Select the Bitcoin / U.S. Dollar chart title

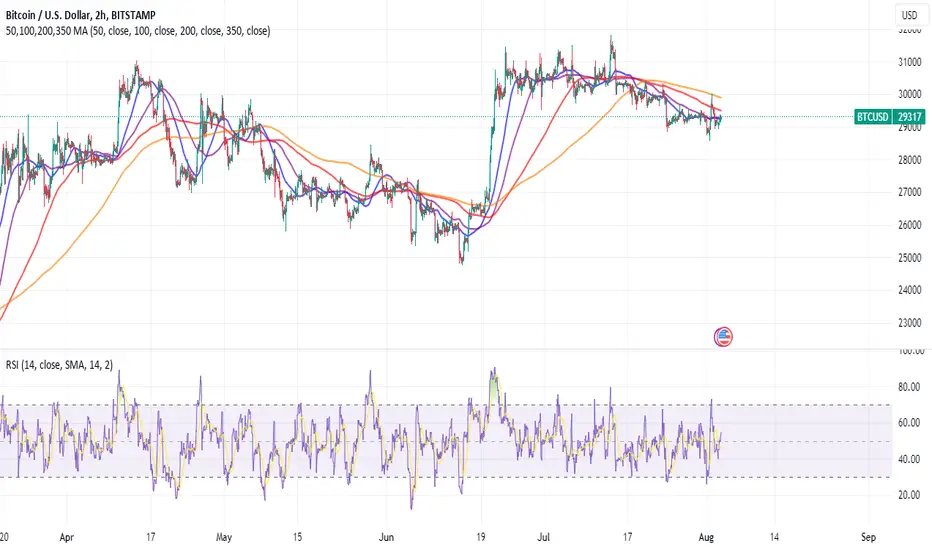80,15
